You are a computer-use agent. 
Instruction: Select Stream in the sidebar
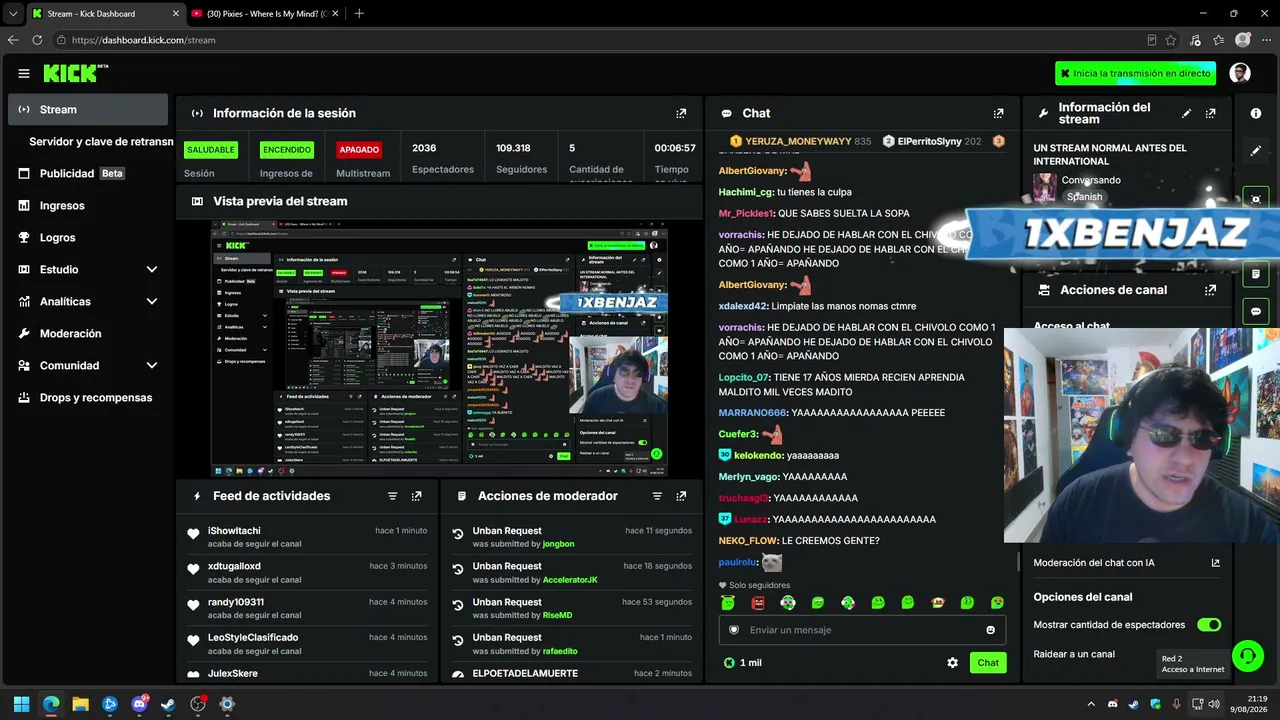[88, 110]
